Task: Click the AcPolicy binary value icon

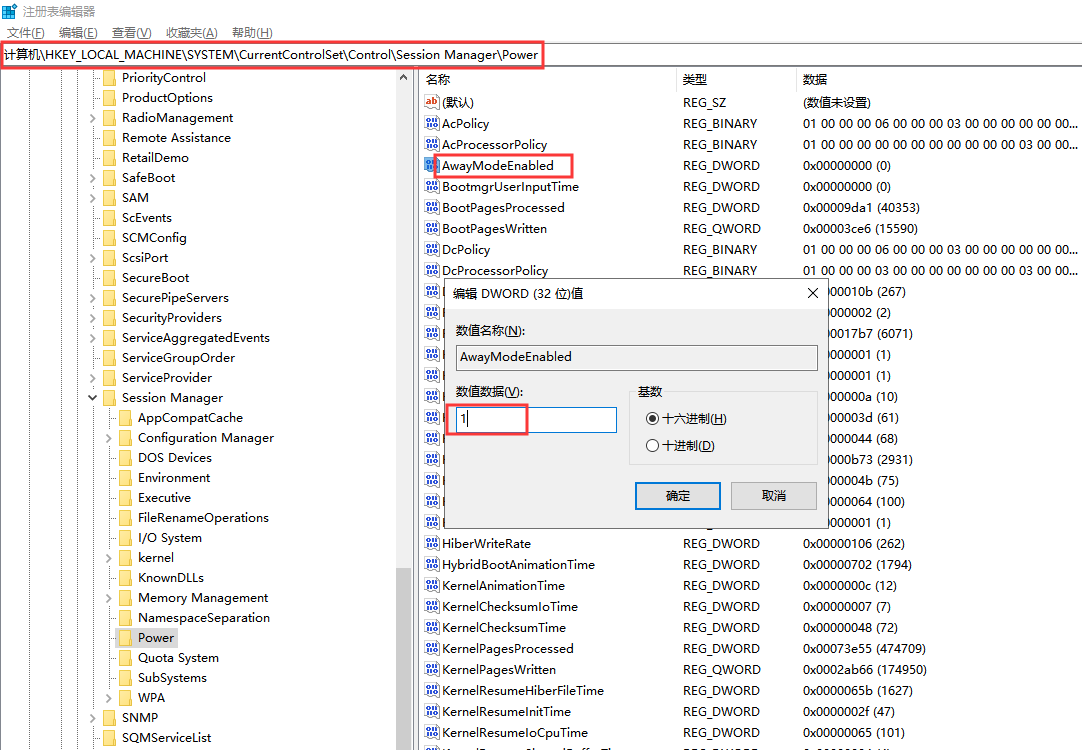Action: pyautogui.click(x=434, y=123)
